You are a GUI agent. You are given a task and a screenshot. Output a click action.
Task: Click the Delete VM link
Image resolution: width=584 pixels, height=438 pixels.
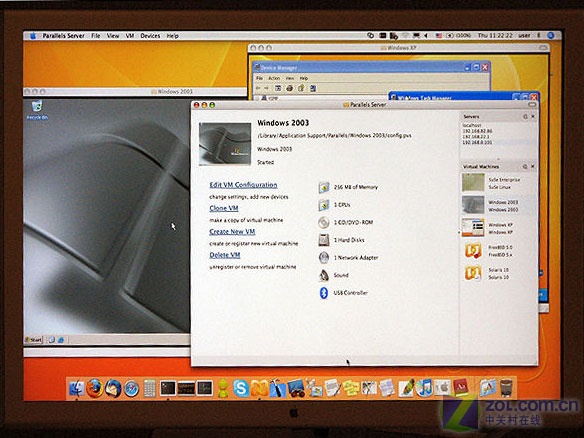(225, 255)
